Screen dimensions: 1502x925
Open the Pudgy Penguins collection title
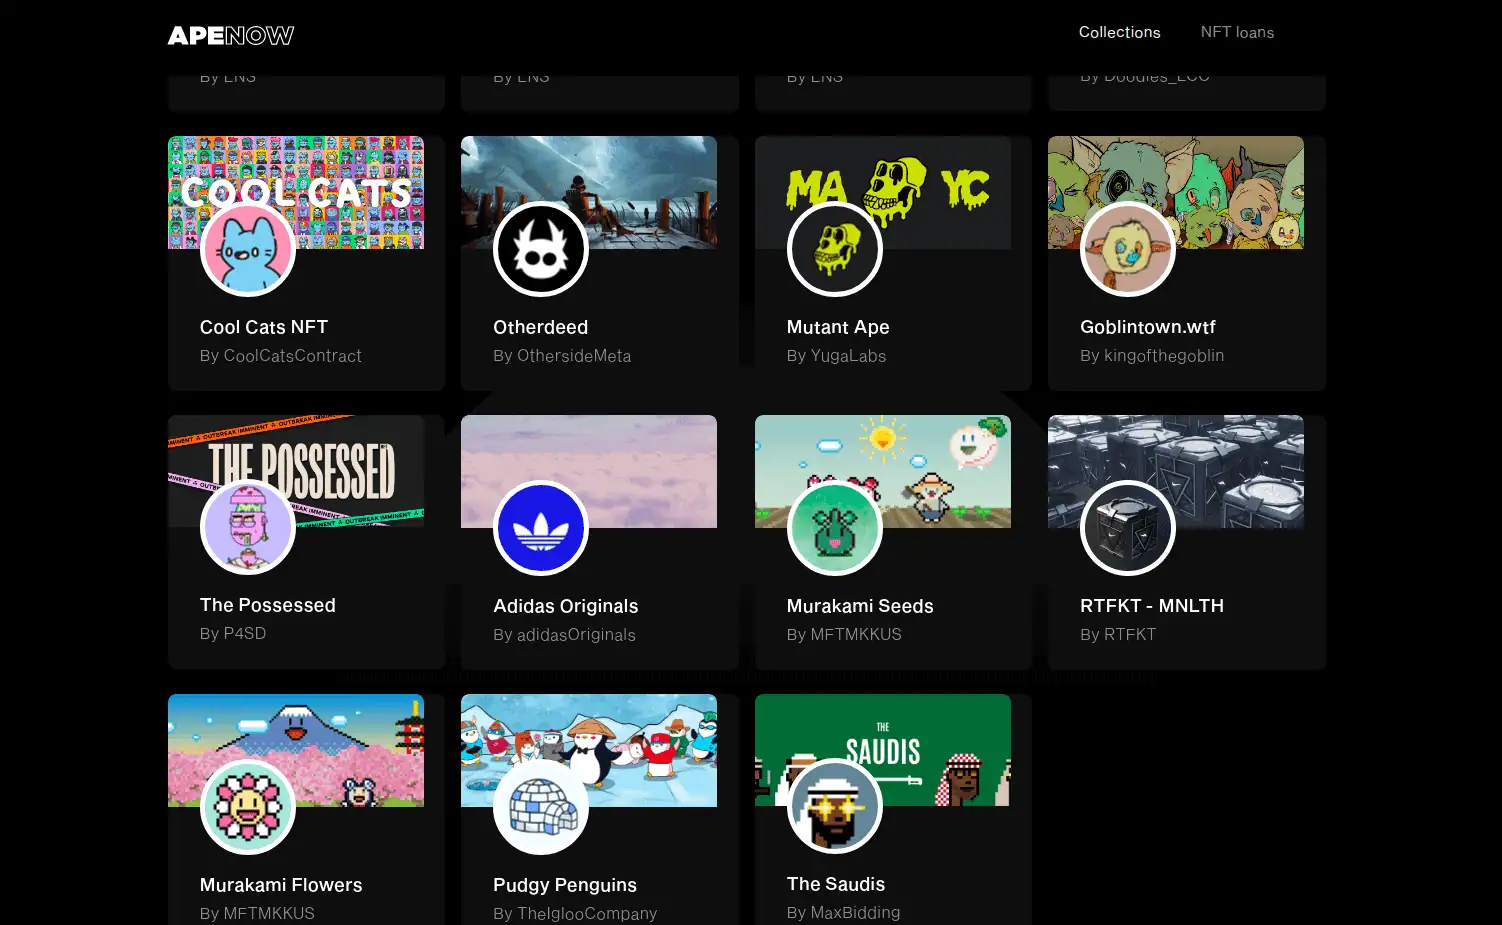click(565, 885)
